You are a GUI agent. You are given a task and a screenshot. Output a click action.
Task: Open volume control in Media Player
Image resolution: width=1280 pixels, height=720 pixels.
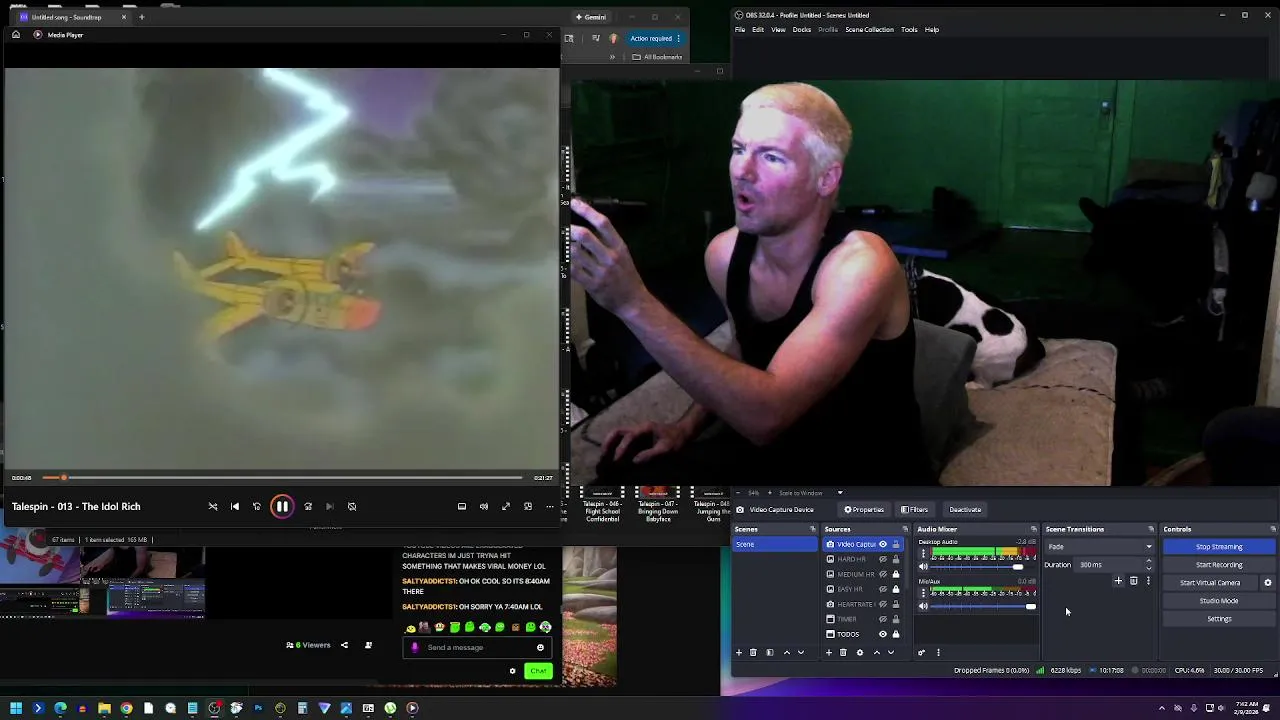click(484, 506)
